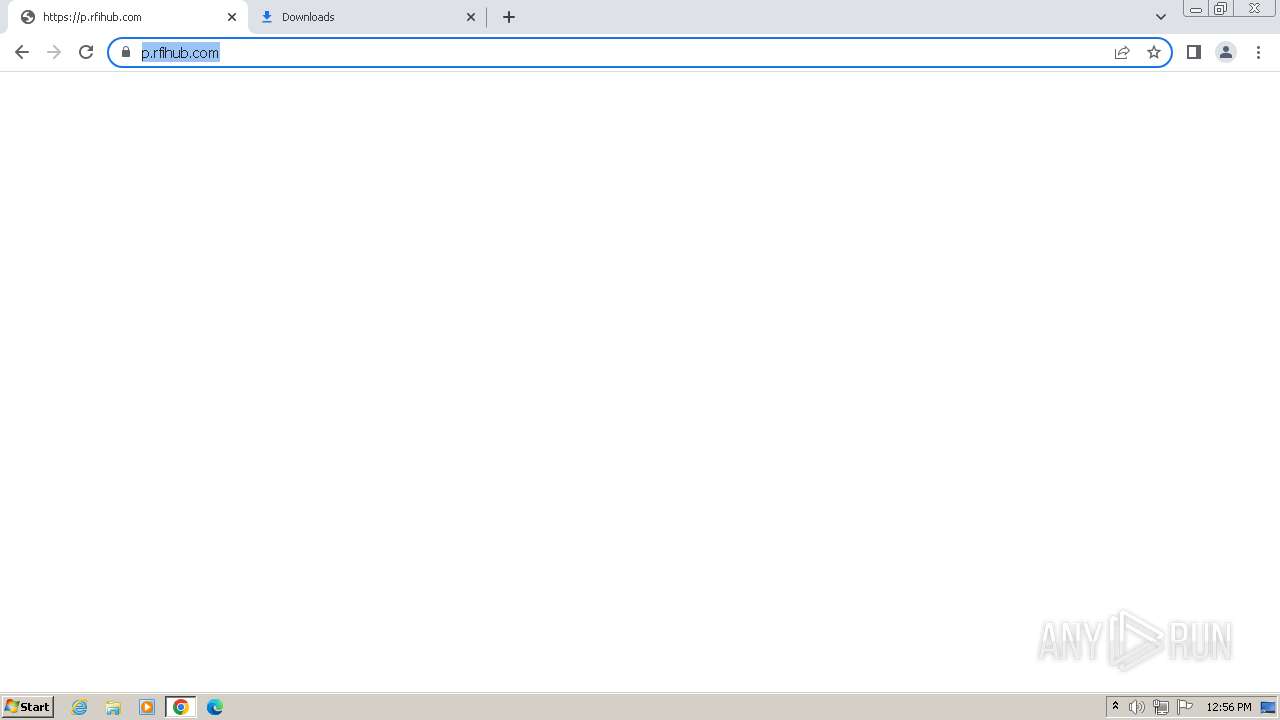Open Action Center flag icon
The height and width of the screenshot is (720, 1280).
[1185, 707]
